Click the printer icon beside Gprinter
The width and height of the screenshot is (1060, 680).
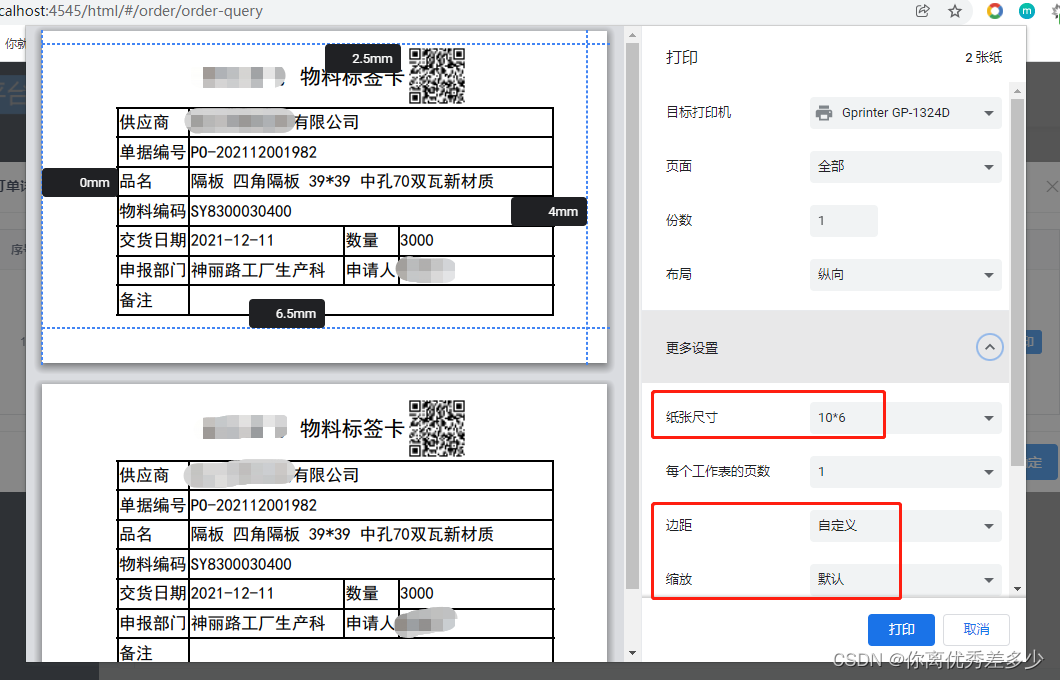tap(824, 113)
